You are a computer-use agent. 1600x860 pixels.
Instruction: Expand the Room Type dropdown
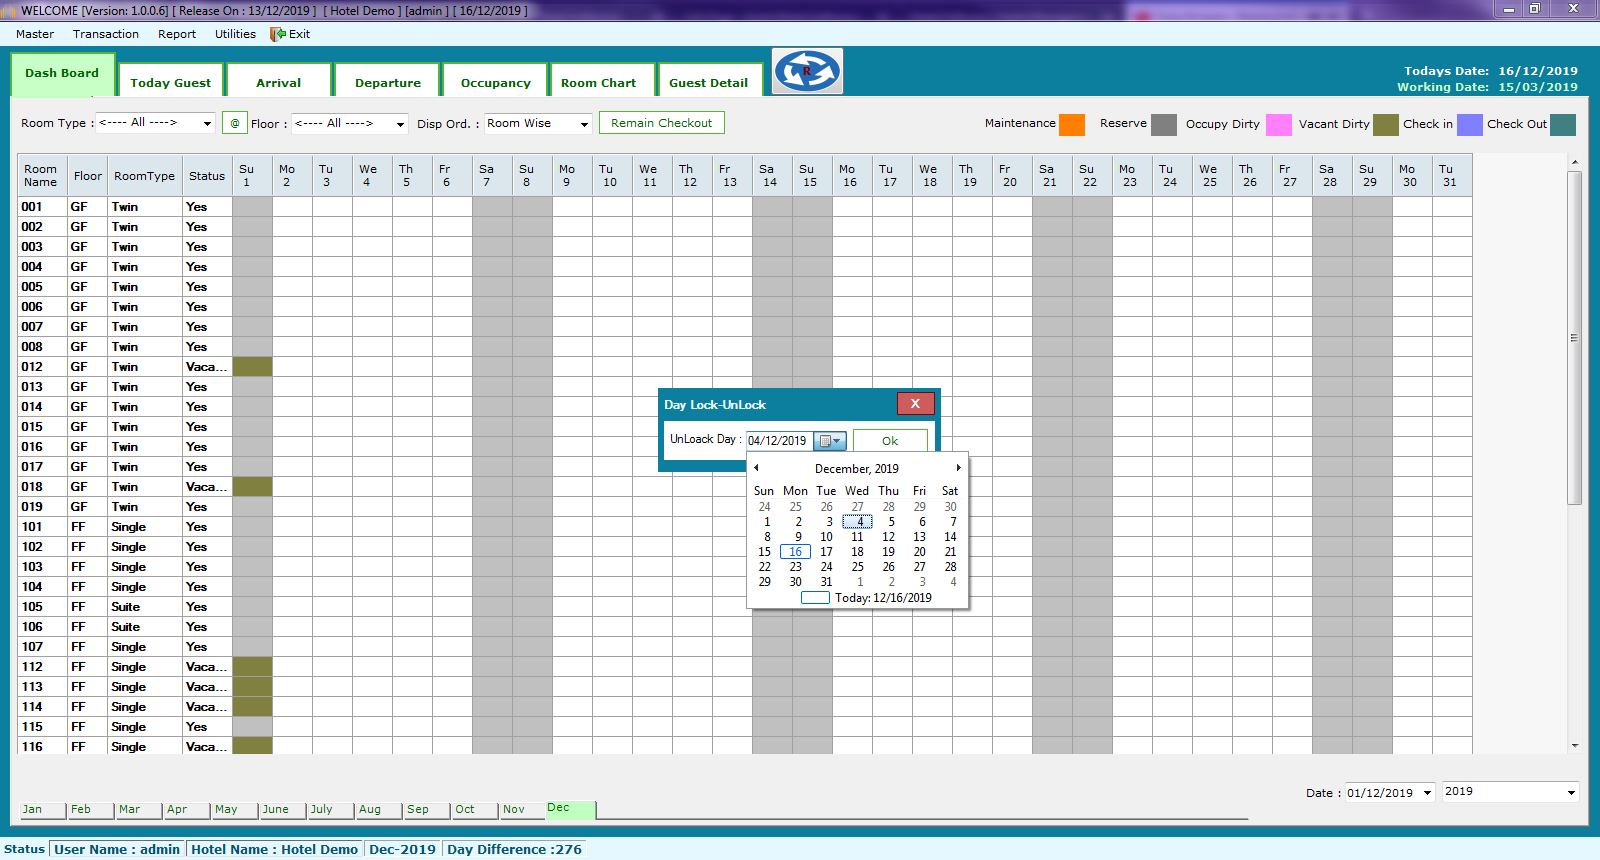click(207, 123)
